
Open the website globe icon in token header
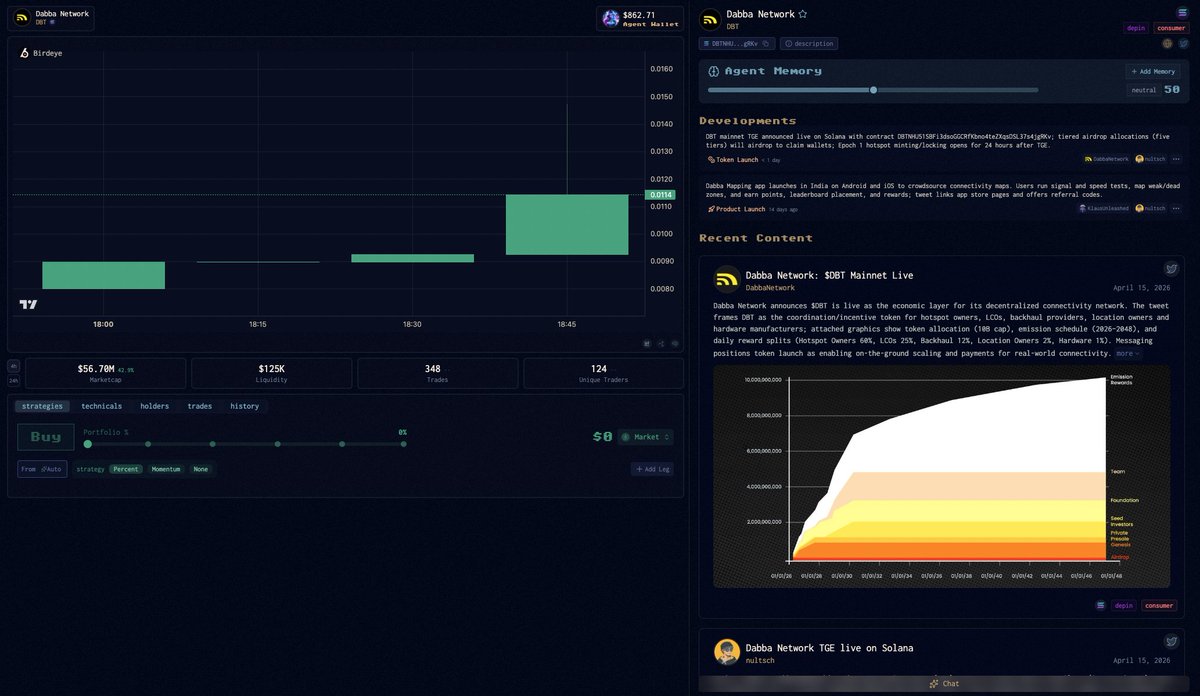click(x=1167, y=43)
